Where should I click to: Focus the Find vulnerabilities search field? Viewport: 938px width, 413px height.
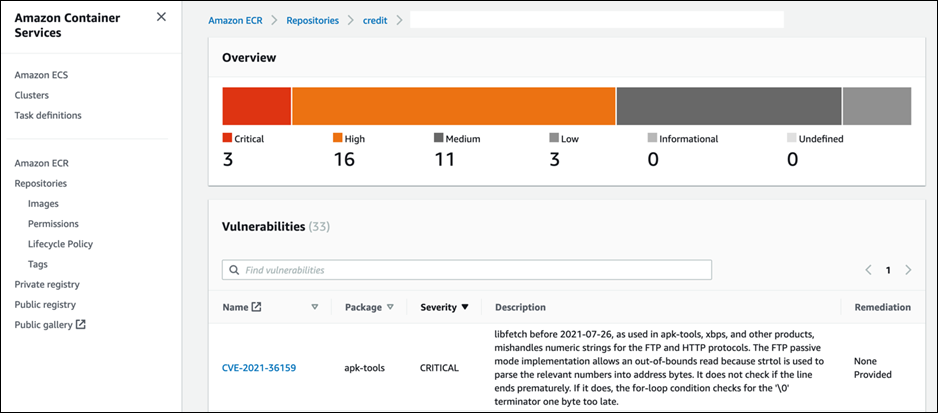467,270
